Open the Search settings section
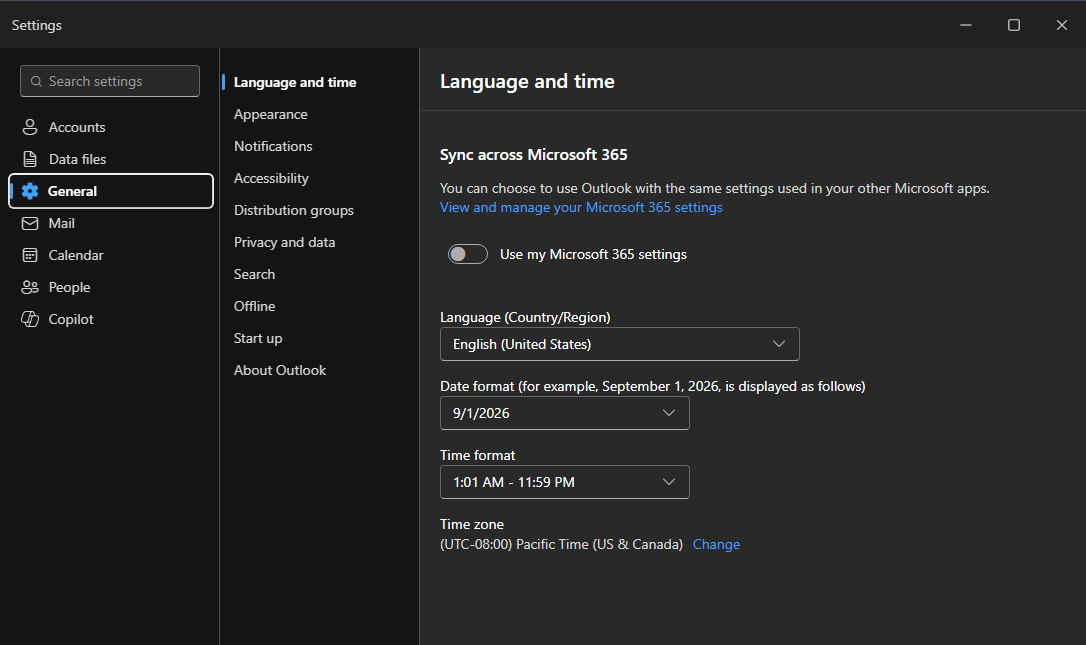Screen dimensions: 1086x645 [254, 274]
